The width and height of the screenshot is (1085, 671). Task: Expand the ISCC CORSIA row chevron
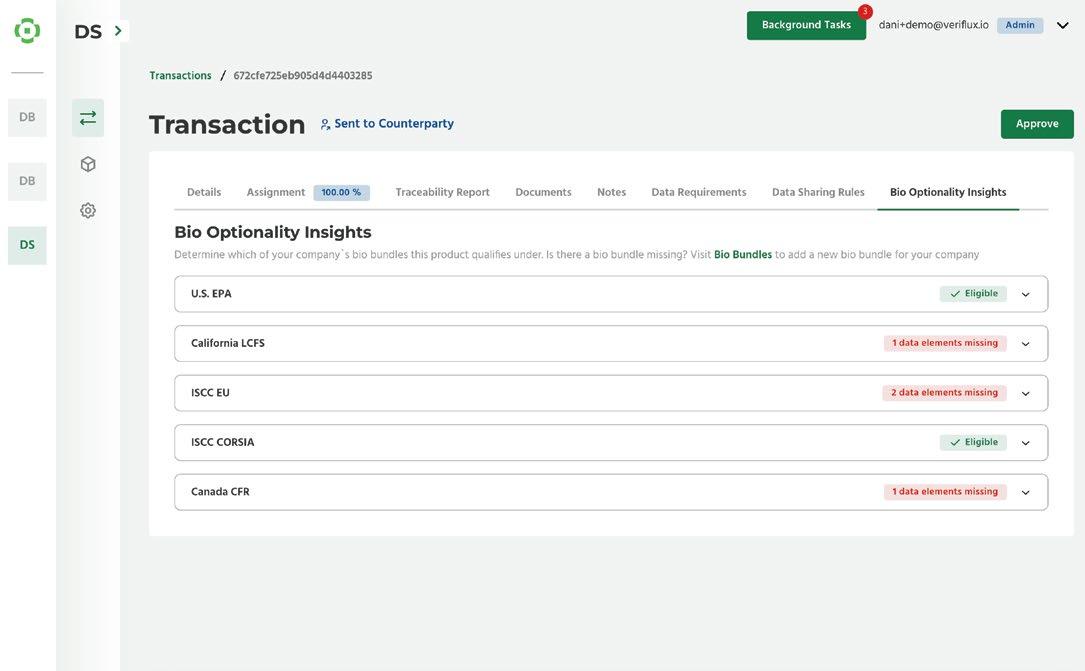coord(1025,443)
